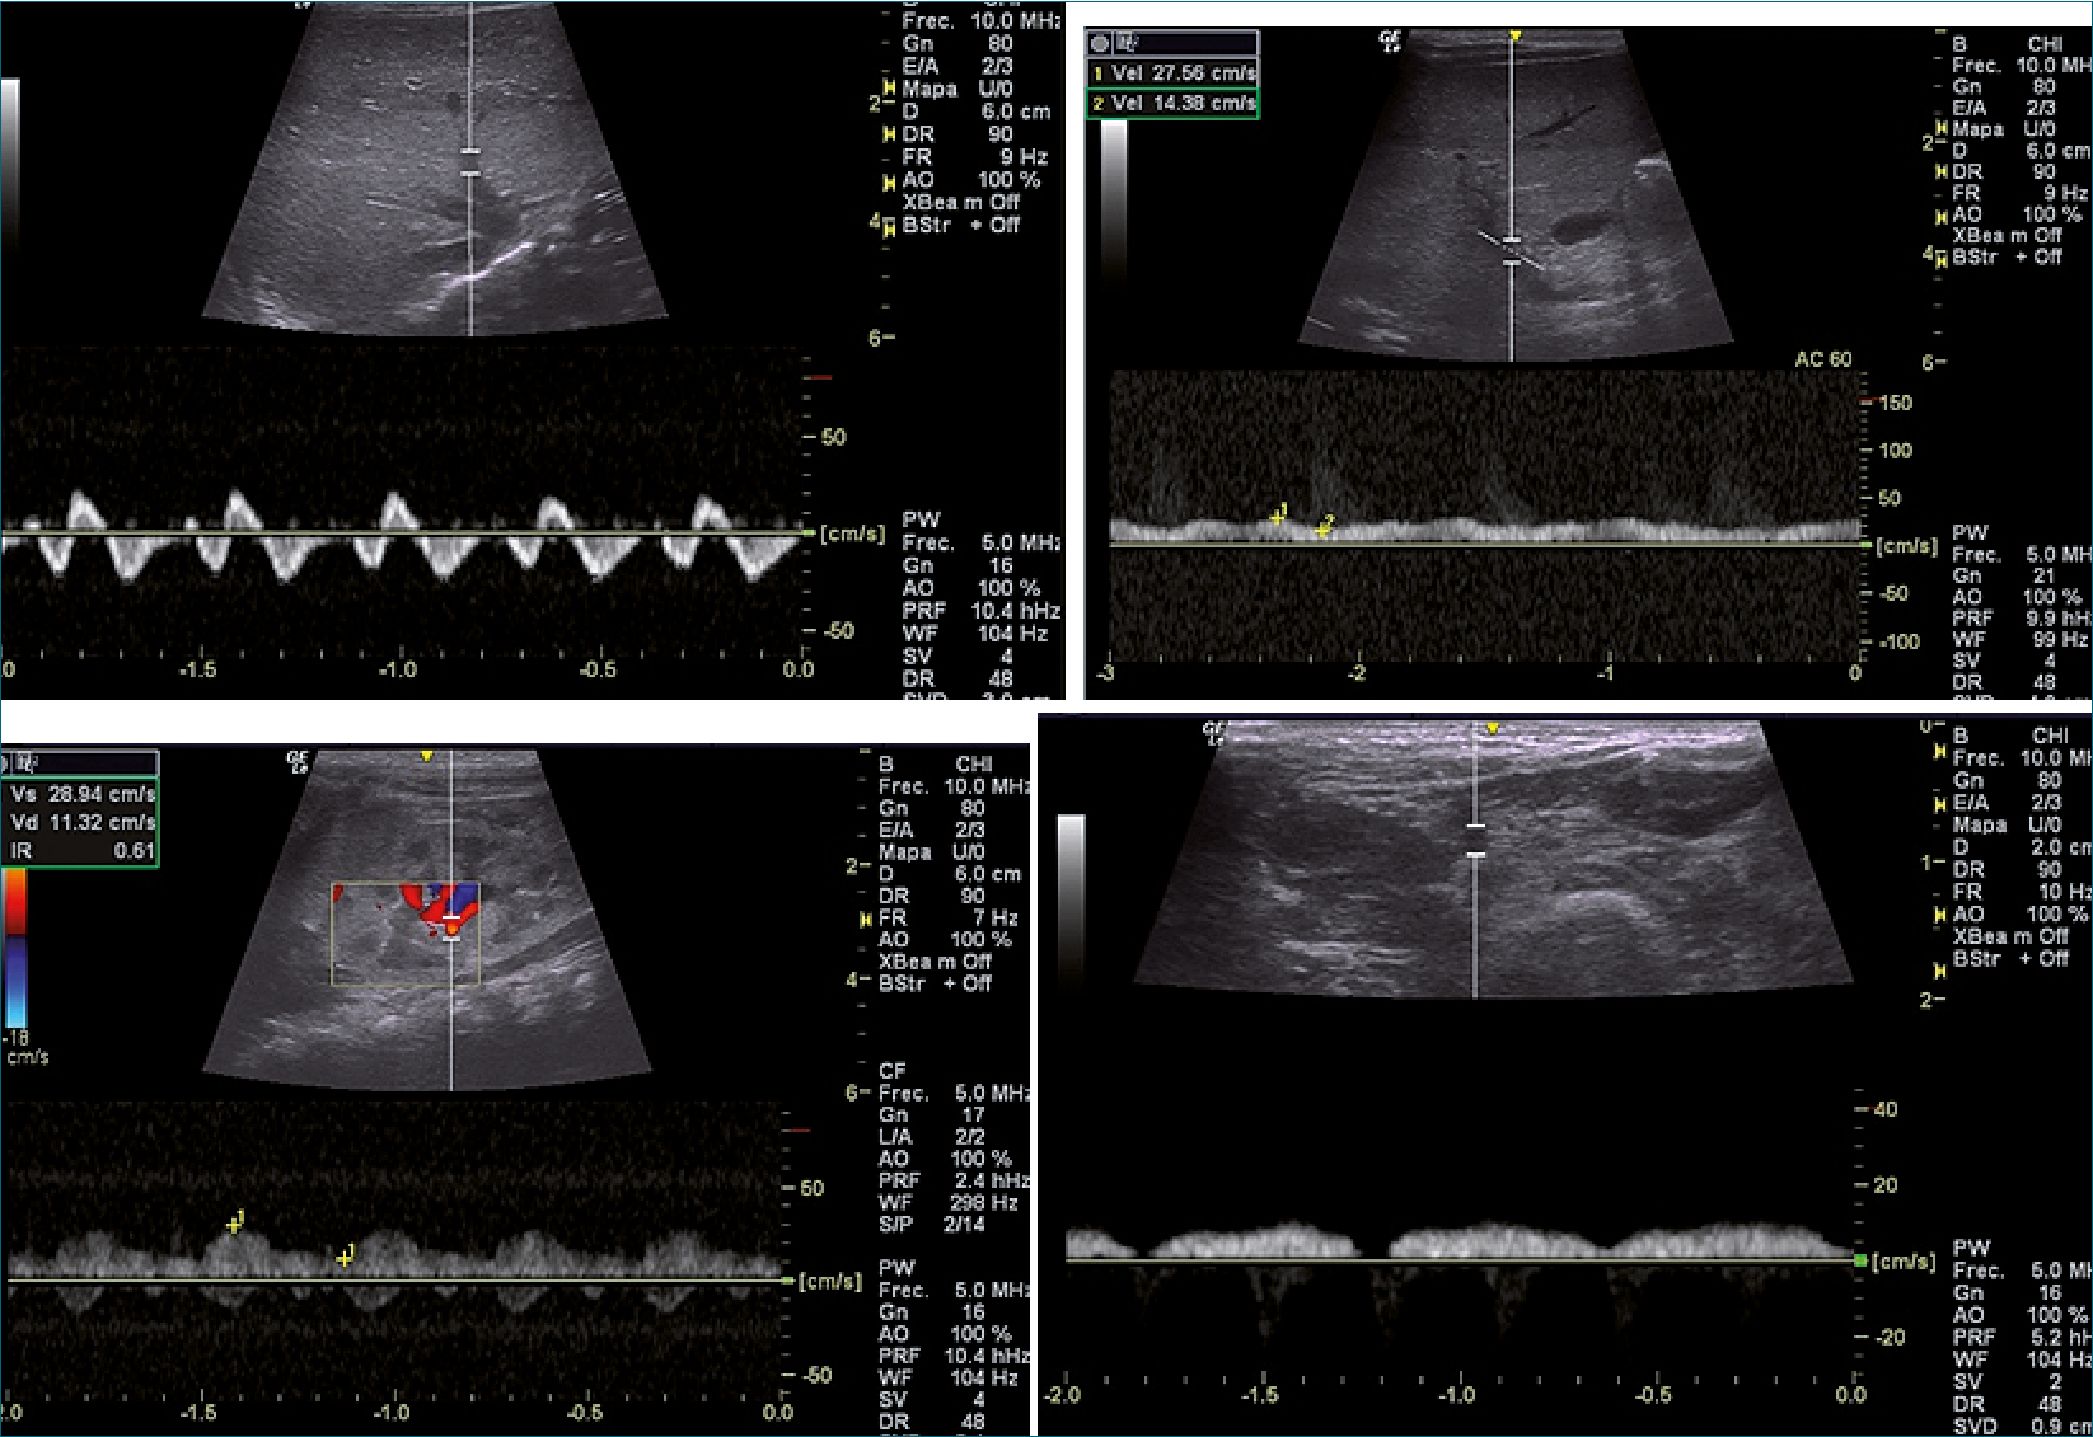Click yellow caliper 1 on the top-right waveform
The width and height of the screenshot is (2093, 1437).
click(x=1277, y=517)
